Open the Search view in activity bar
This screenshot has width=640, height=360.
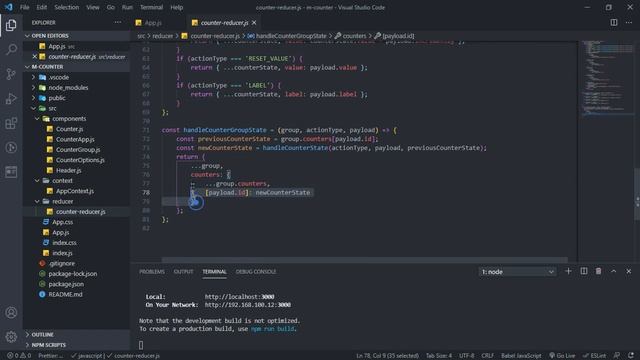pyautogui.click(x=11, y=50)
